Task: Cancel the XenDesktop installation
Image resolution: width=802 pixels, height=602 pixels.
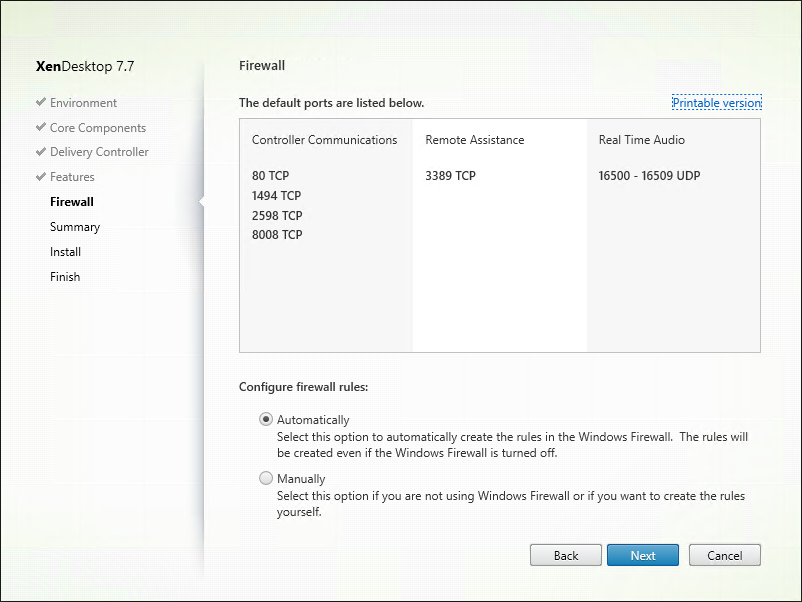Action: 724,555
